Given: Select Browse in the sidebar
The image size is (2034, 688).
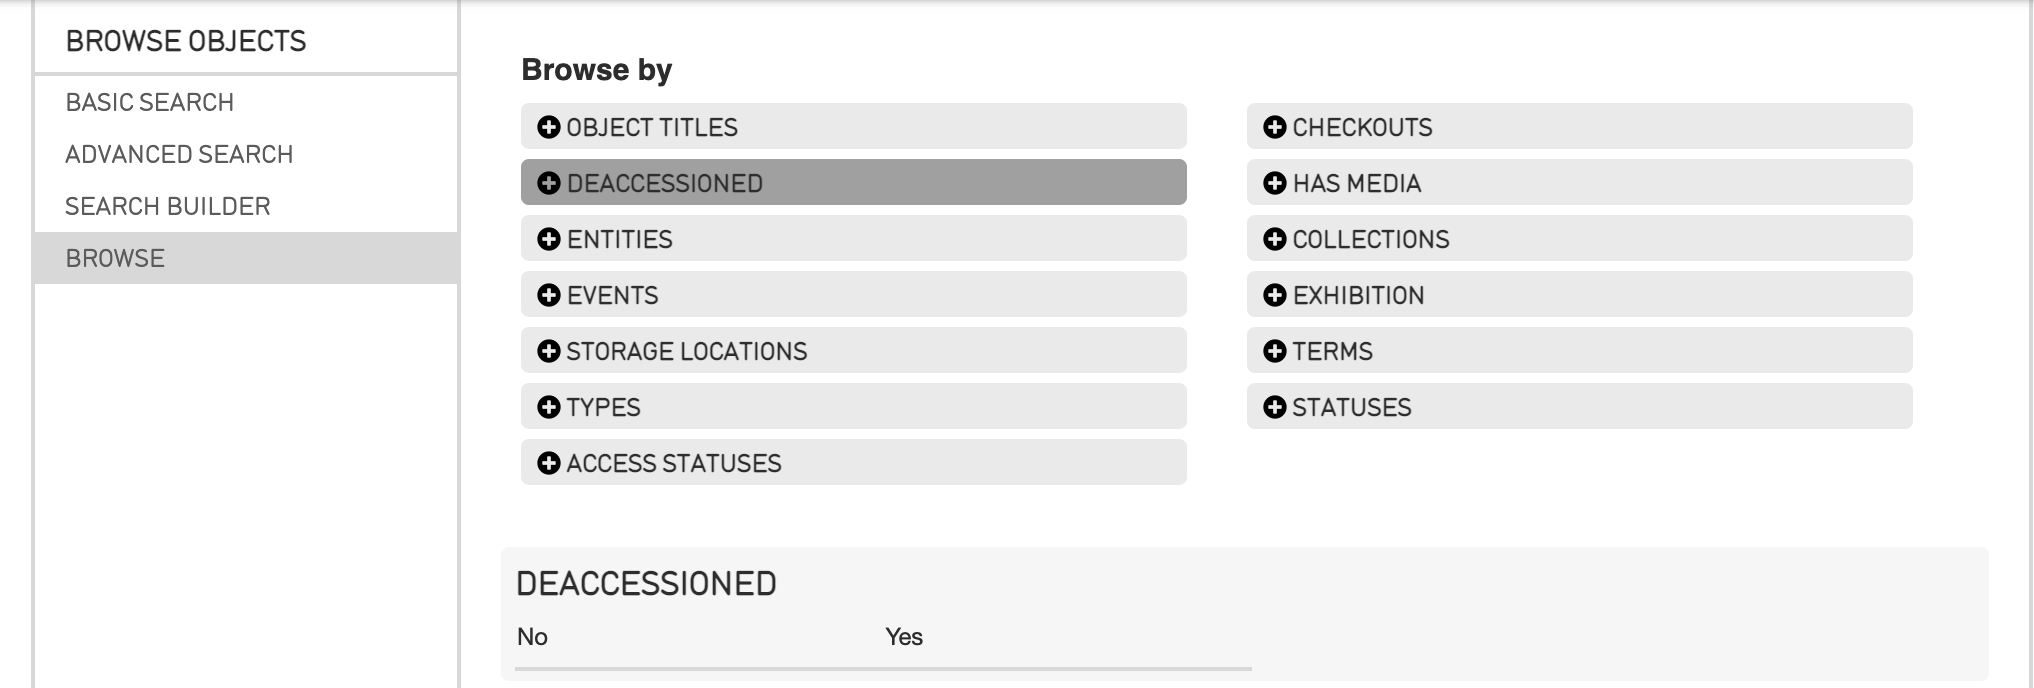Looking at the screenshot, I should click(115, 258).
